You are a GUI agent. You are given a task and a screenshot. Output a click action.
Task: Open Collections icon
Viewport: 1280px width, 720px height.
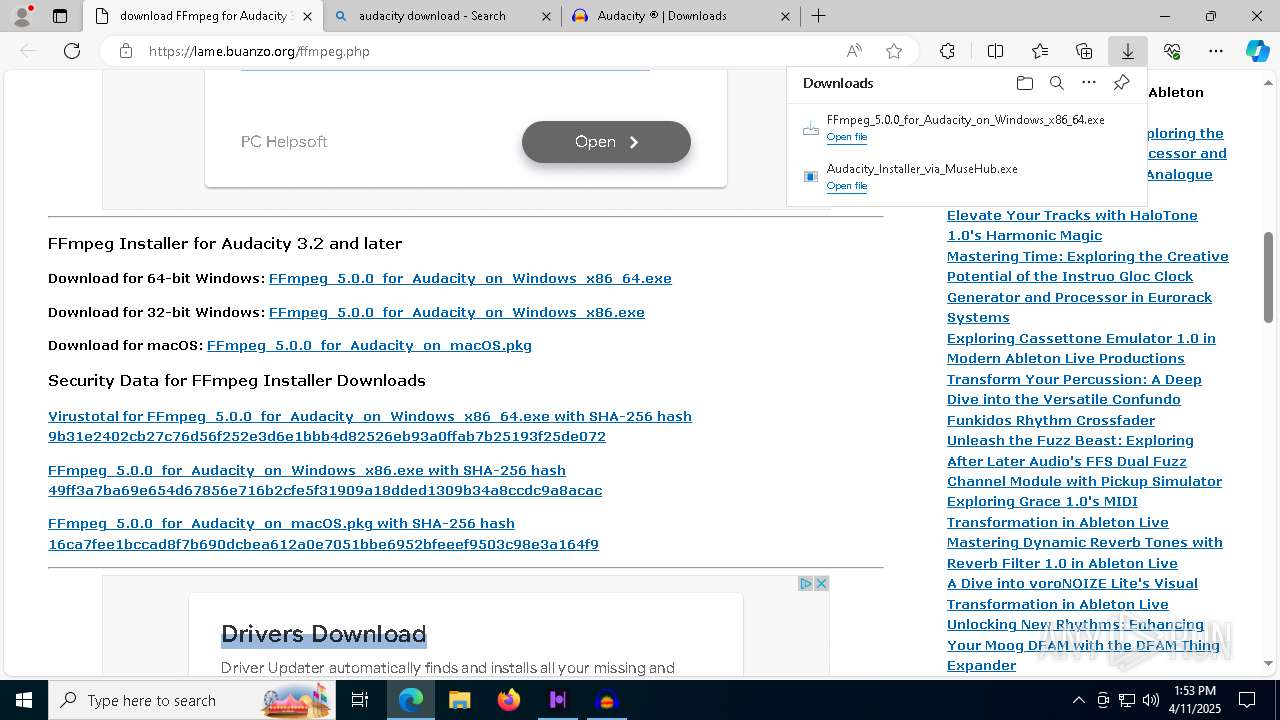1084,51
